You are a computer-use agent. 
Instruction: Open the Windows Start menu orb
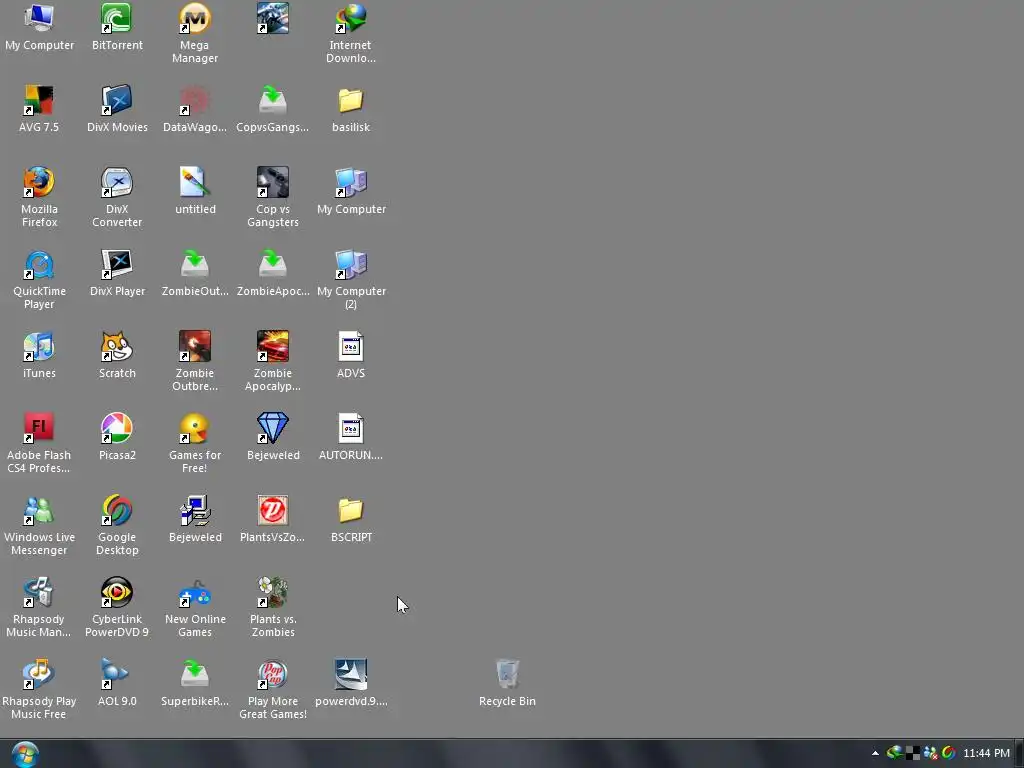tap(25, 754)
